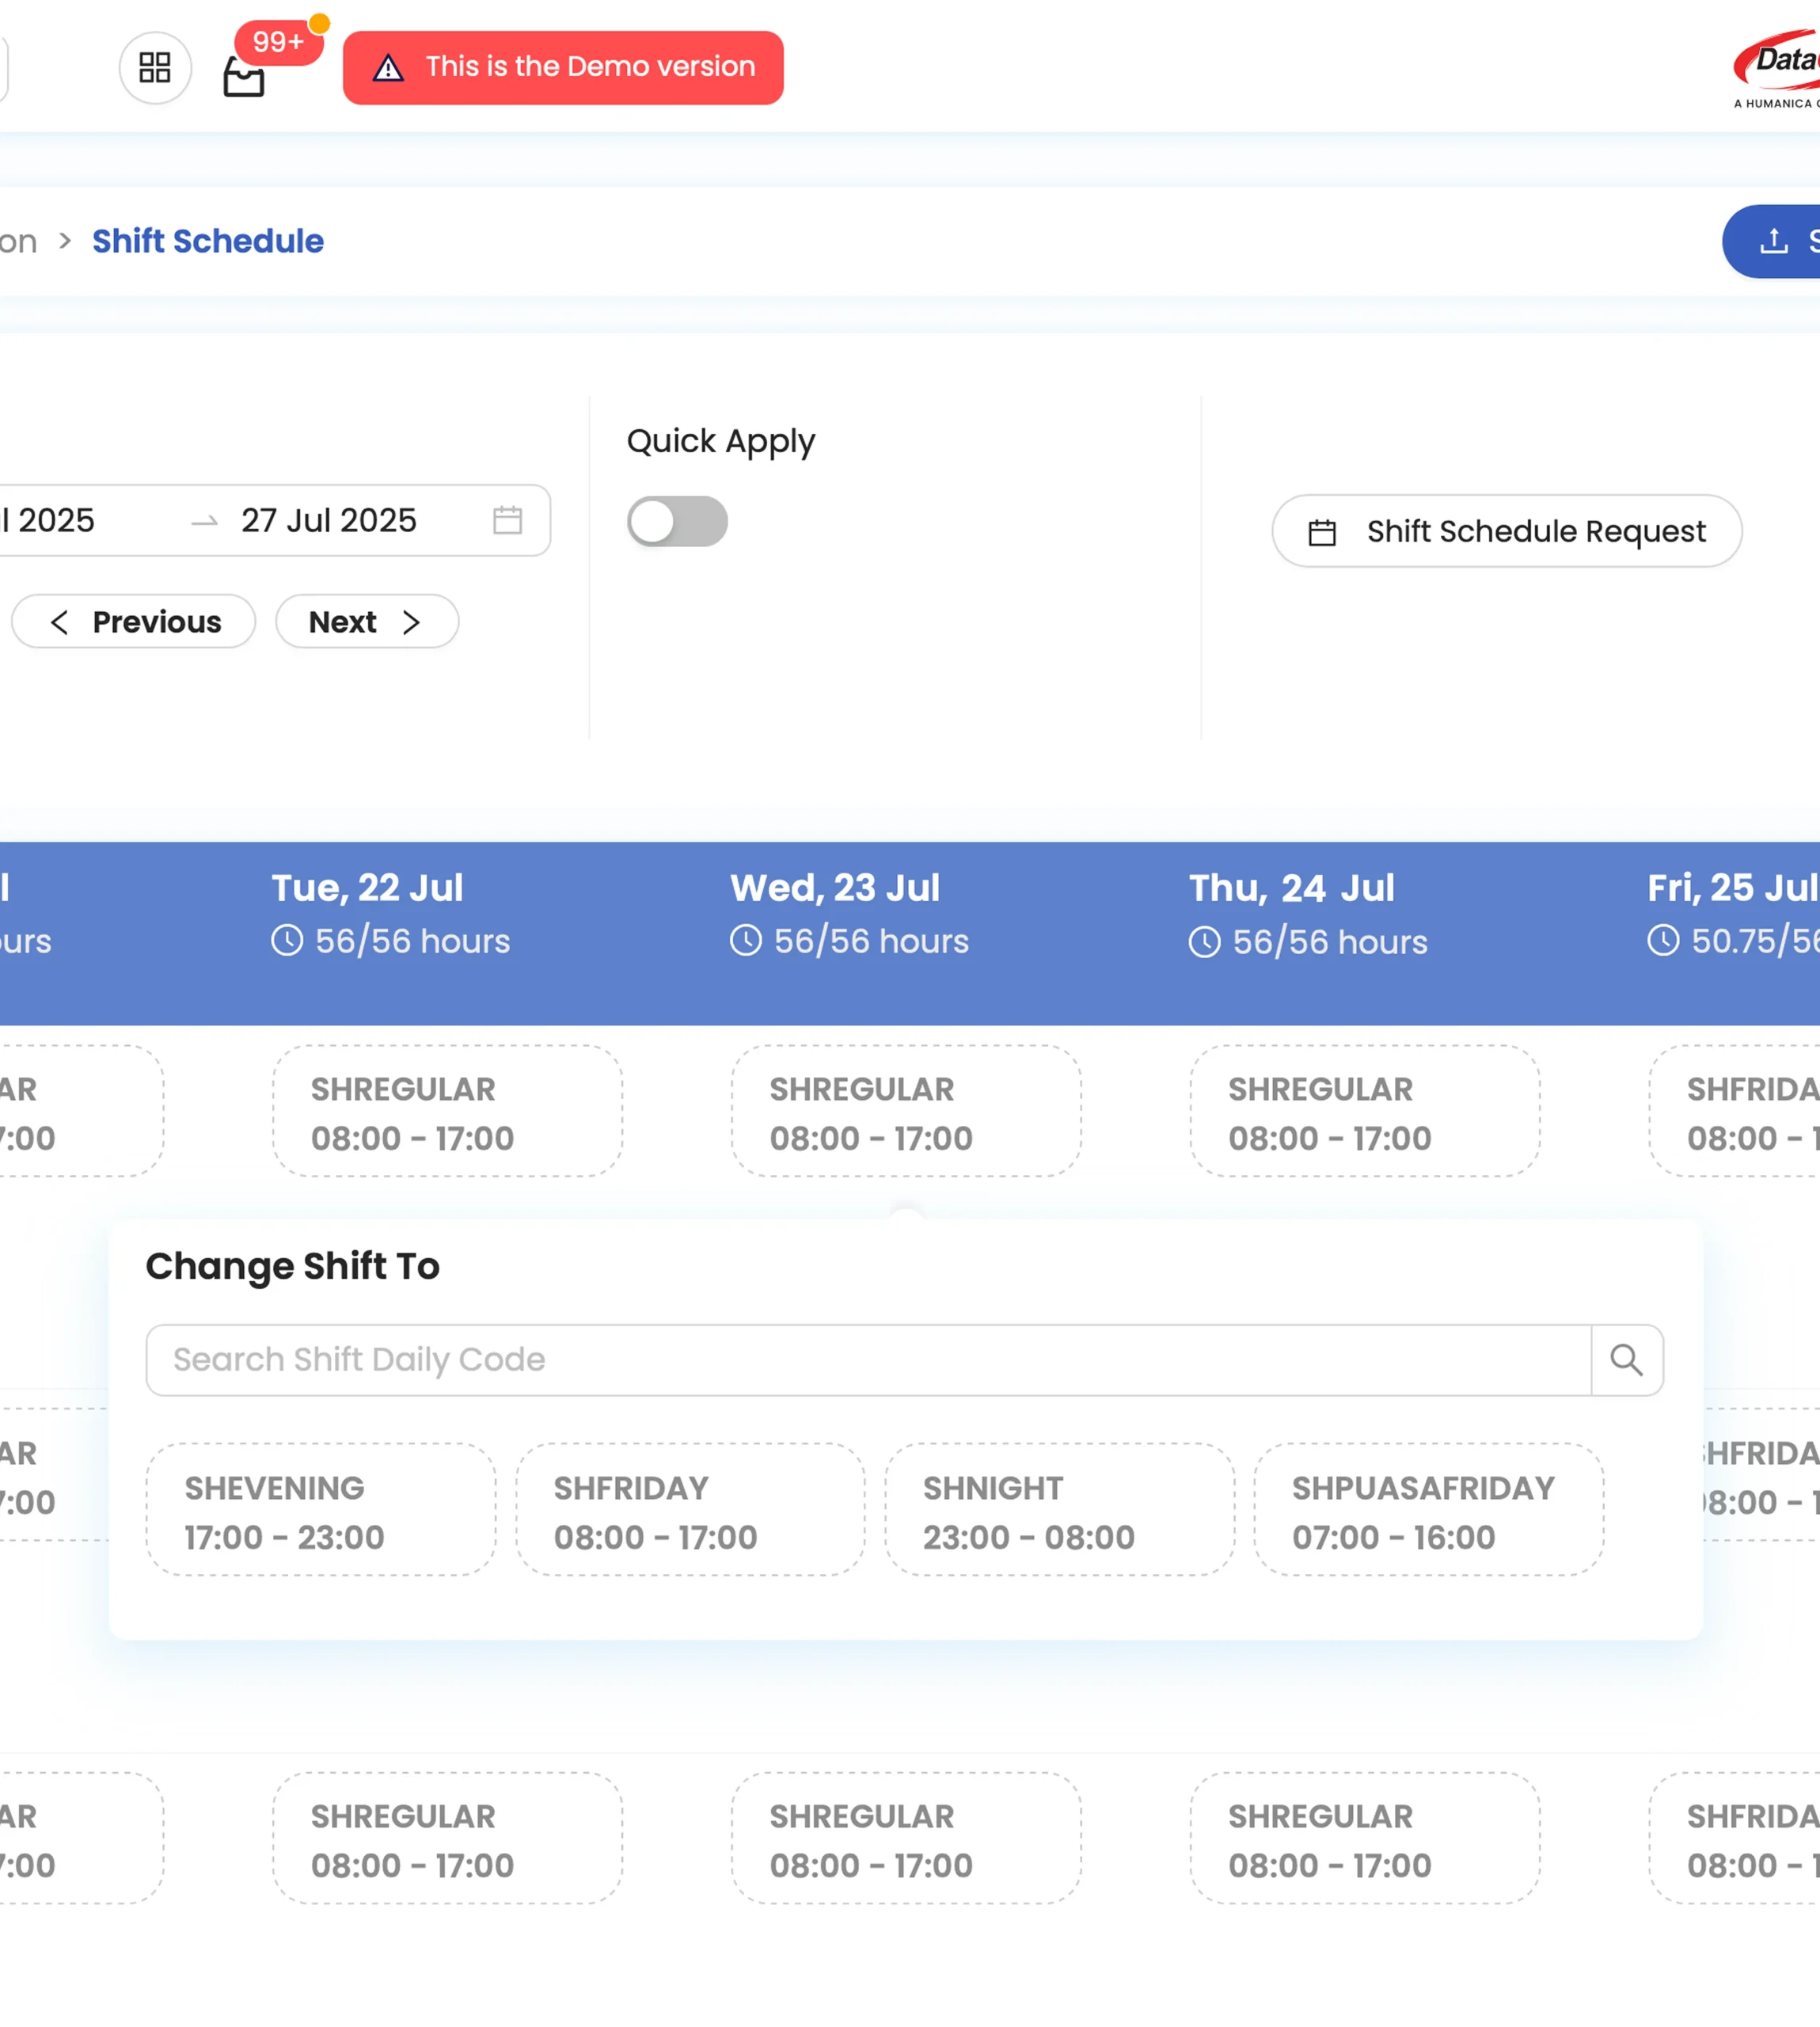Open the apps grid menu icon
The image size is (1820, 2027).
[x=155, y=67]
